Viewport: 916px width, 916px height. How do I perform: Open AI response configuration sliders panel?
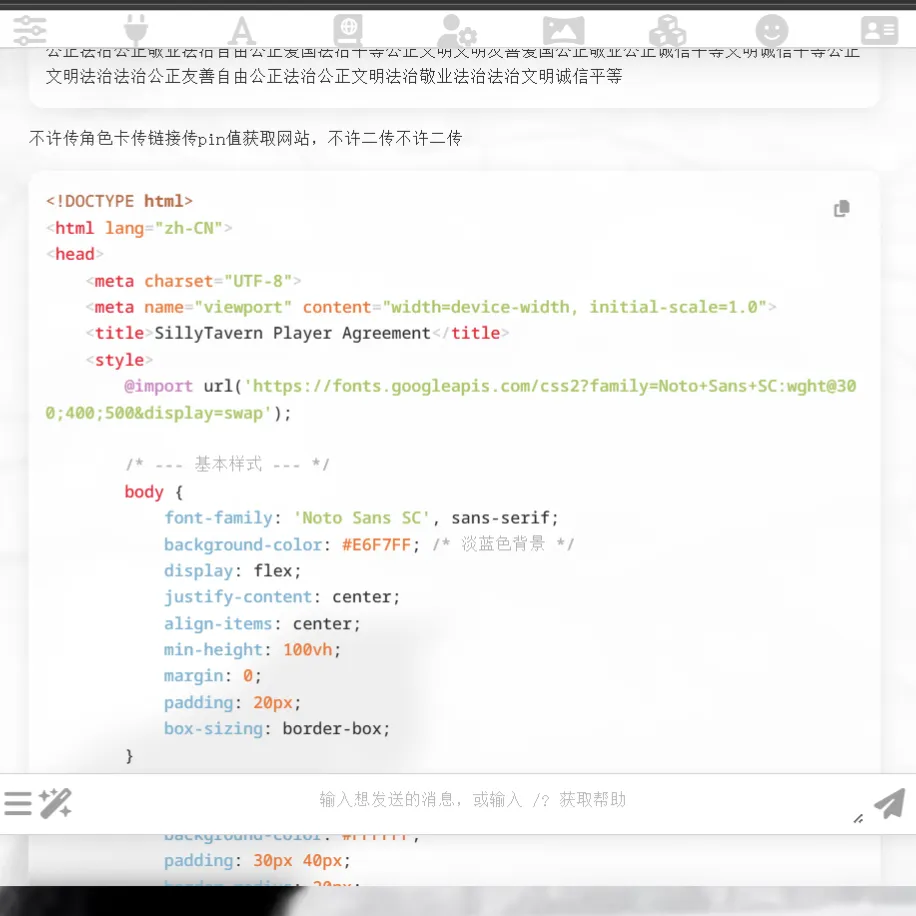(x=30, y=30)
